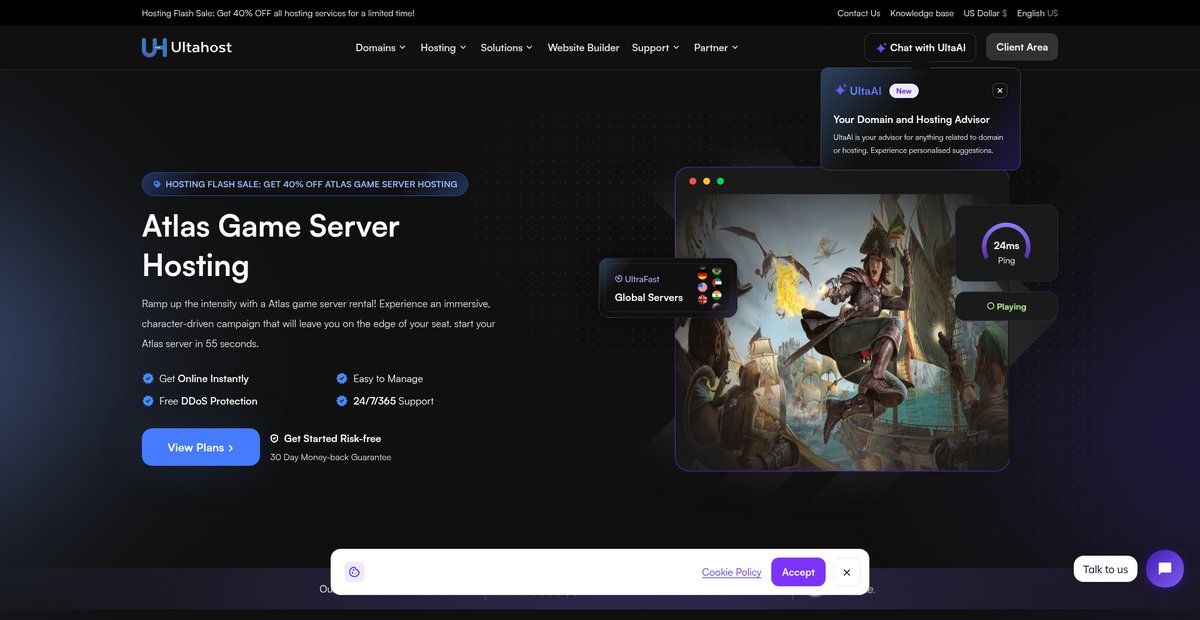This screenshot has height=620, width=1200.
Task: Open the Cookie Policy link
Action: (731, 572)
